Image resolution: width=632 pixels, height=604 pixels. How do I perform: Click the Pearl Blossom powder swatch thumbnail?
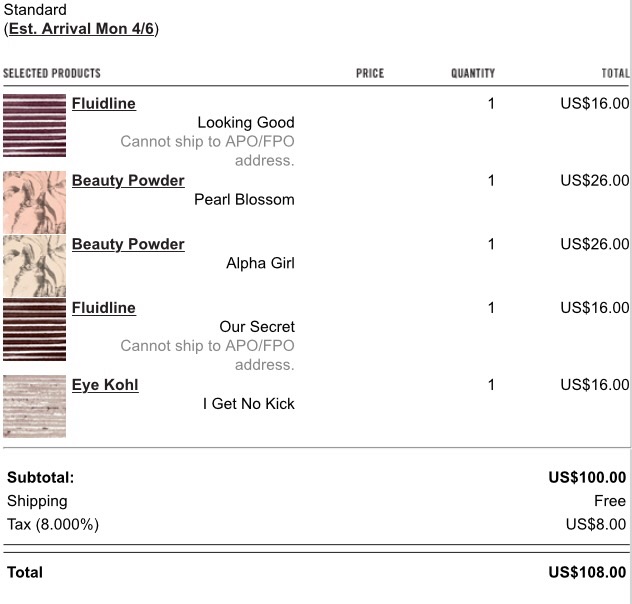(34, 202)
